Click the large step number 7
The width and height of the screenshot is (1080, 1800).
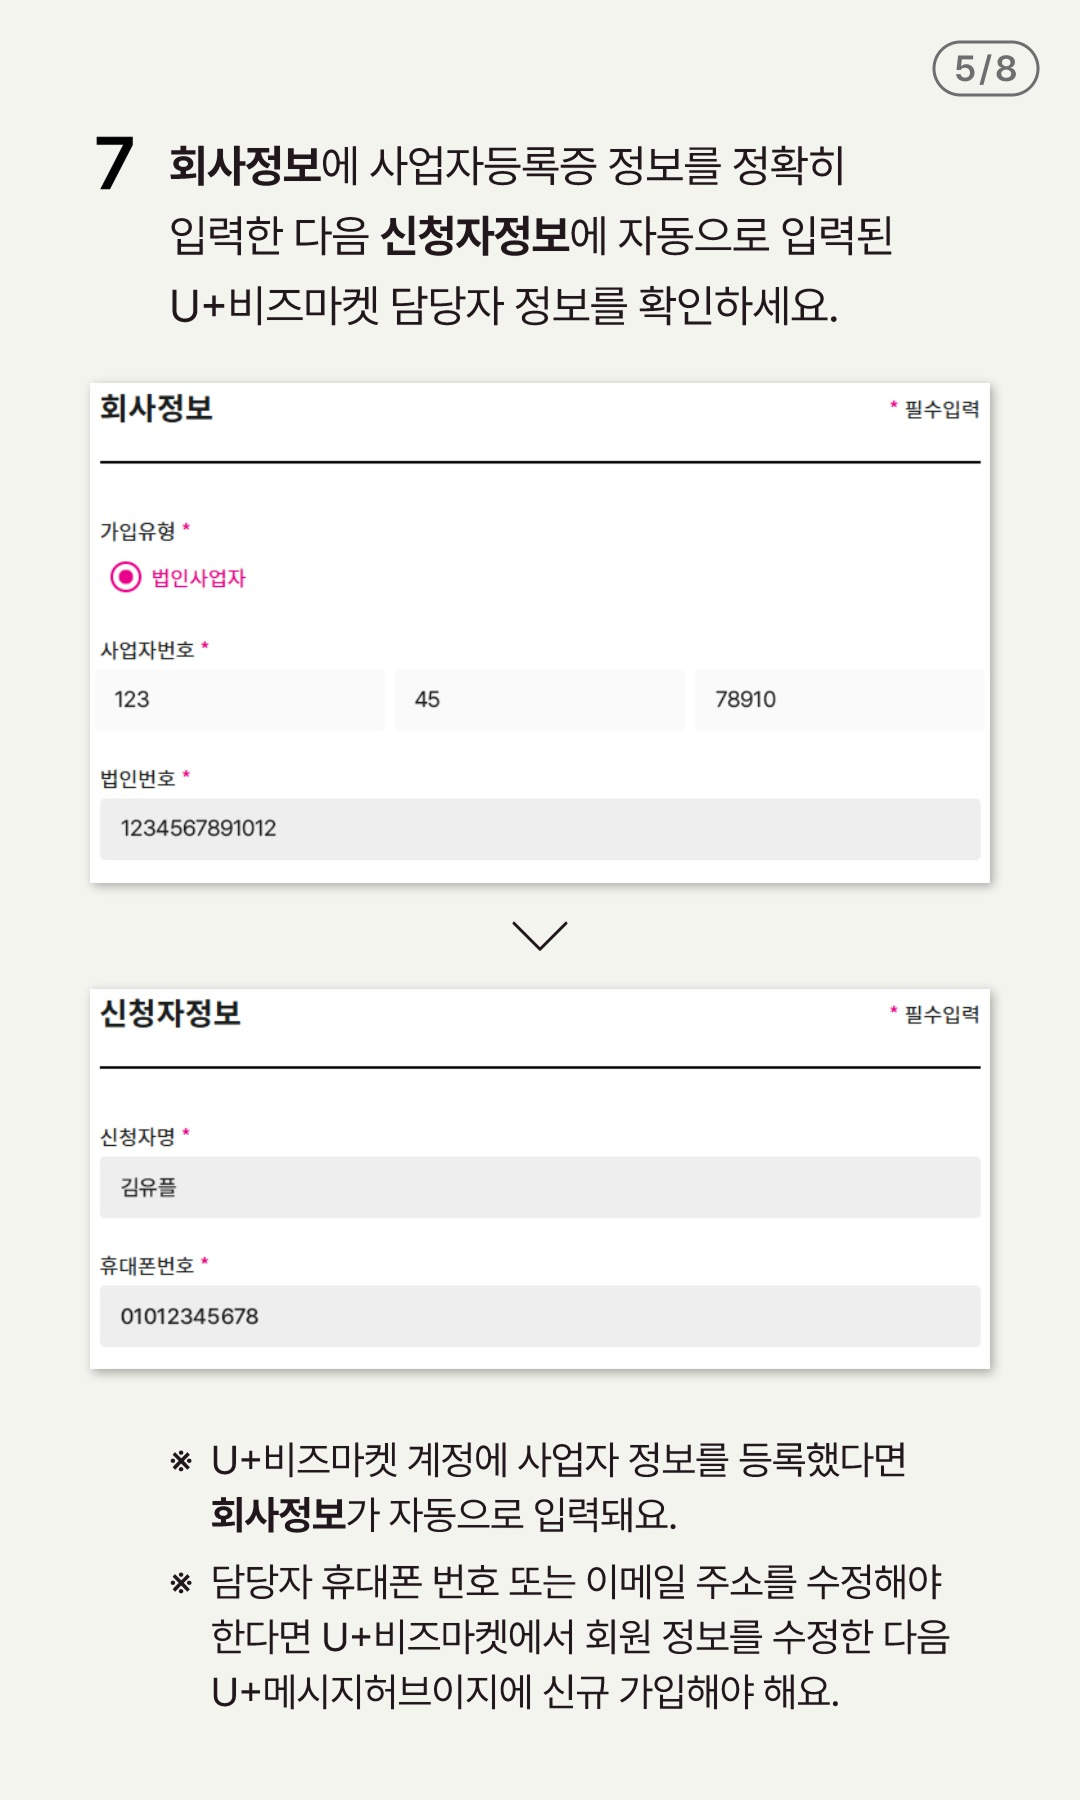click(114, 164)
